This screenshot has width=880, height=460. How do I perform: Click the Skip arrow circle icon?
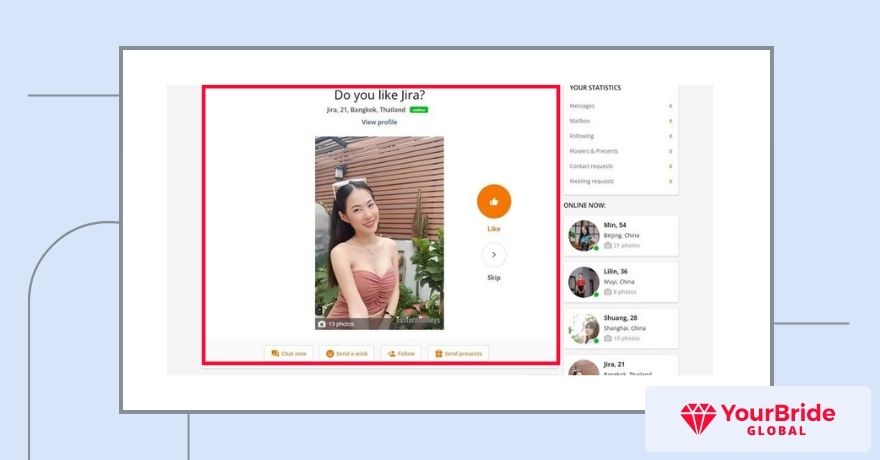pyautogui.click(x=494, y=255)
